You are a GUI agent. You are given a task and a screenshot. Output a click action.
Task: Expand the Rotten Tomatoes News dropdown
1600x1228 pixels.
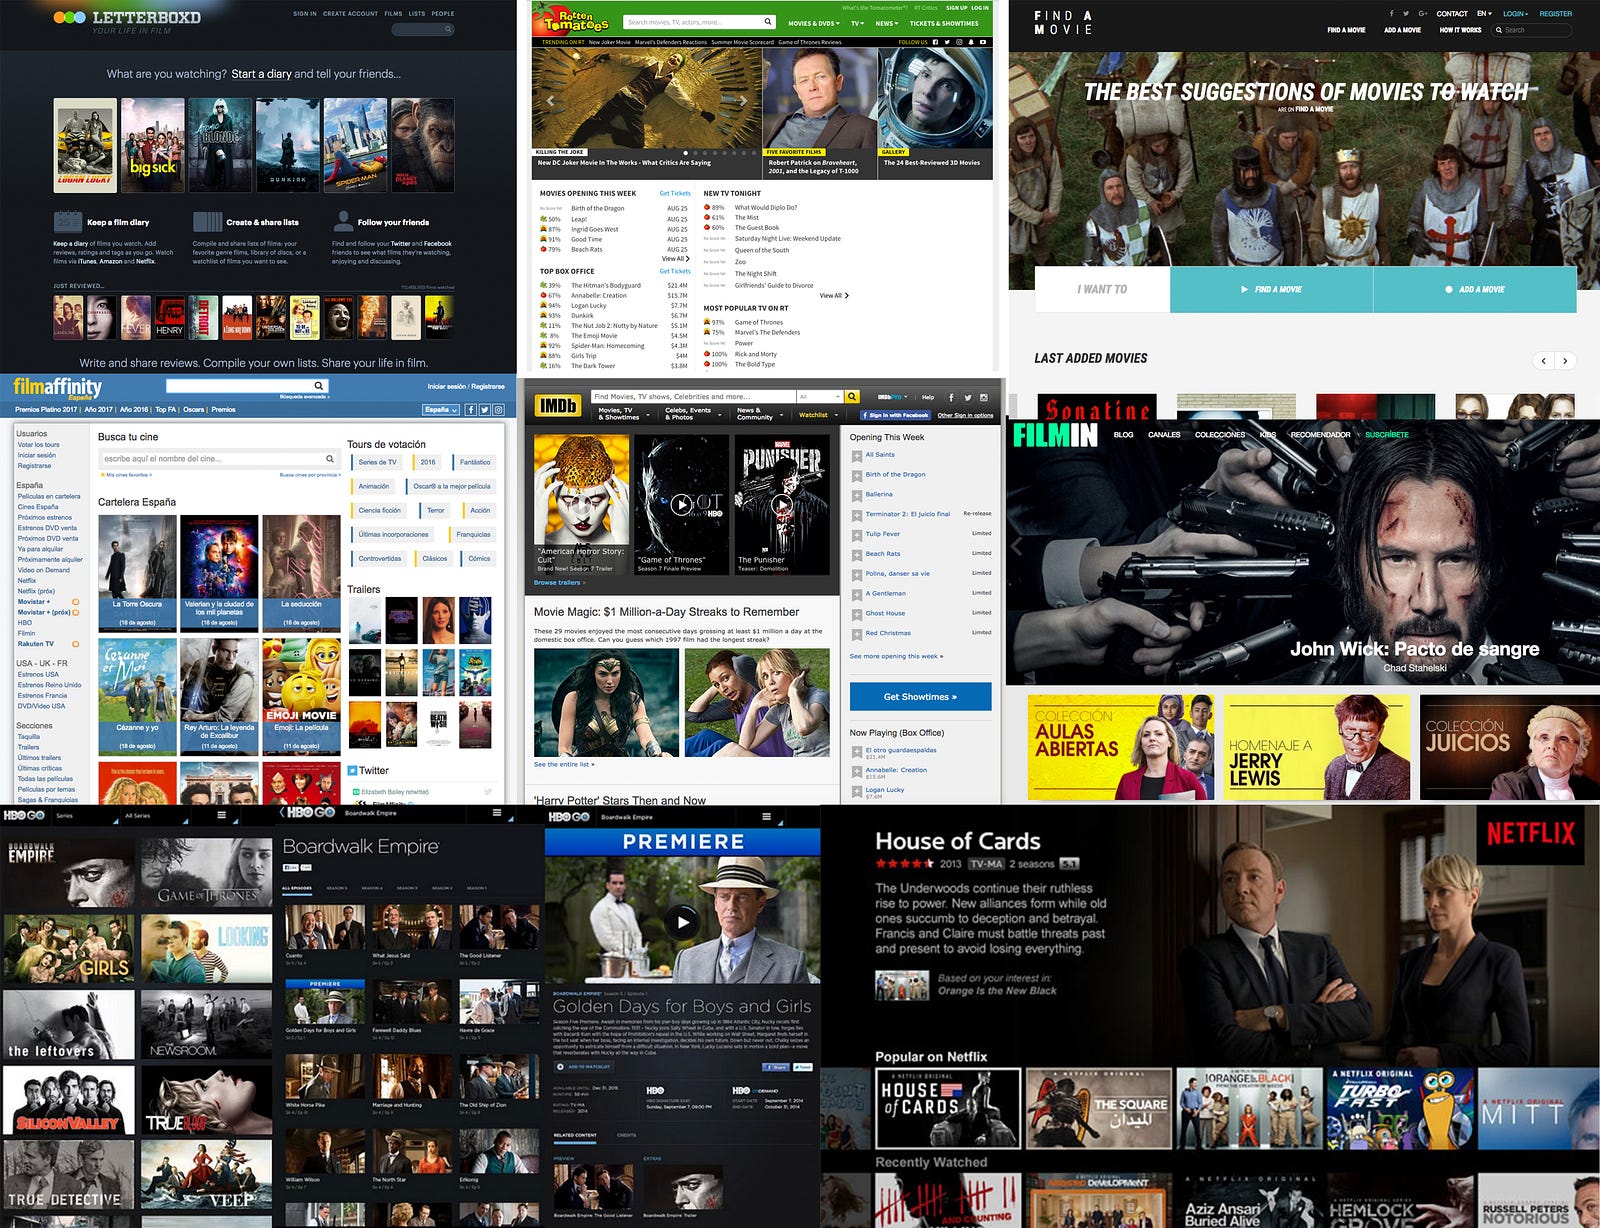click(887, 23)
